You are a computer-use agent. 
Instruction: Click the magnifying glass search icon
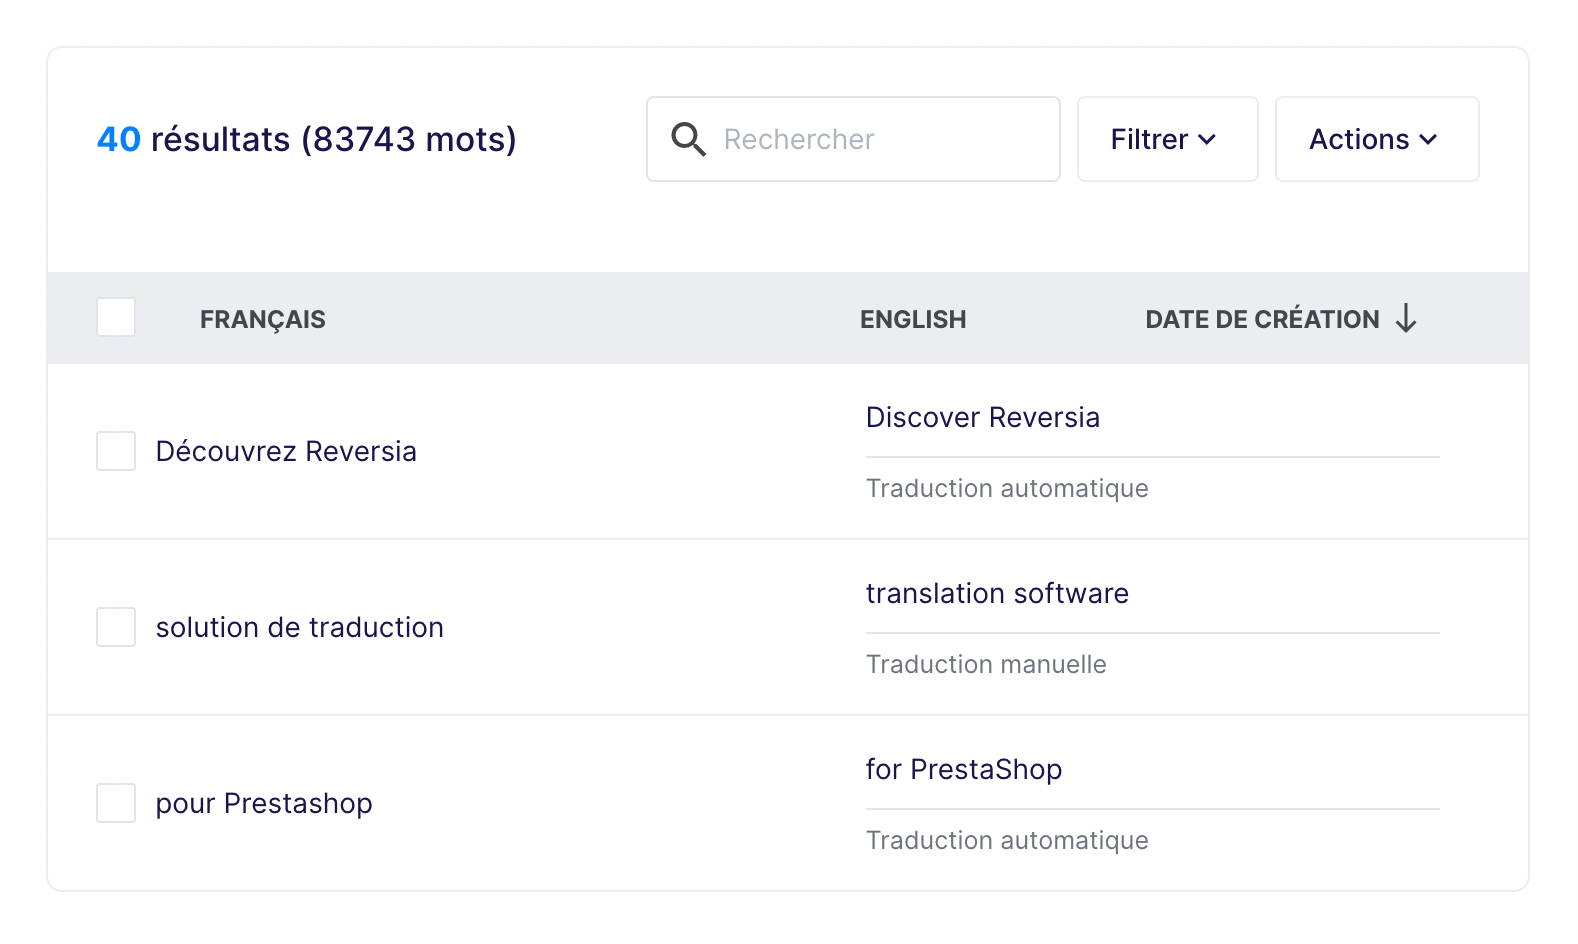688,139
